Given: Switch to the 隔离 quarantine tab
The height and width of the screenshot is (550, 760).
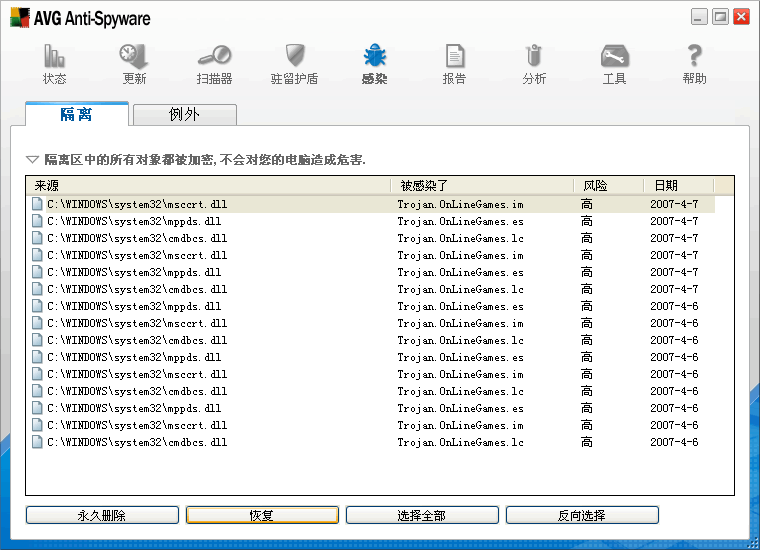Looking at the screenshot, I should pos(77,114).
